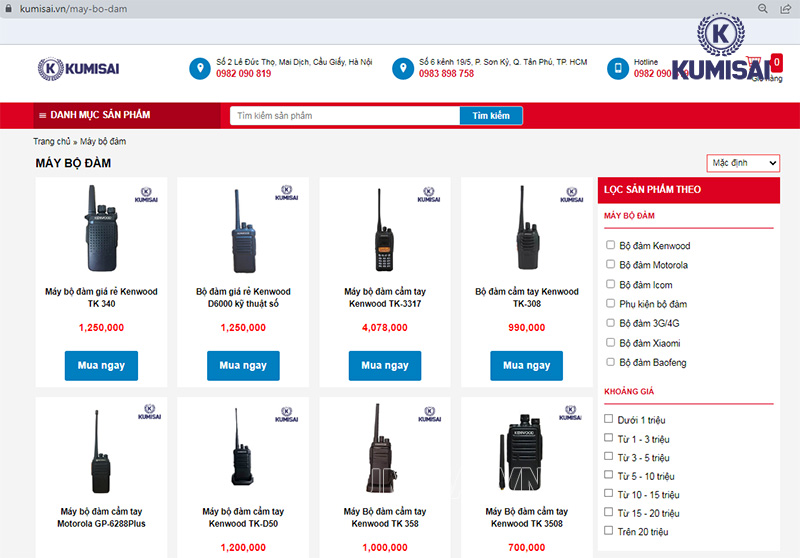The image size is (800, 558).
Task: Click Mua ngay for Kenwood TK-3317
Action: pos(385,365)
